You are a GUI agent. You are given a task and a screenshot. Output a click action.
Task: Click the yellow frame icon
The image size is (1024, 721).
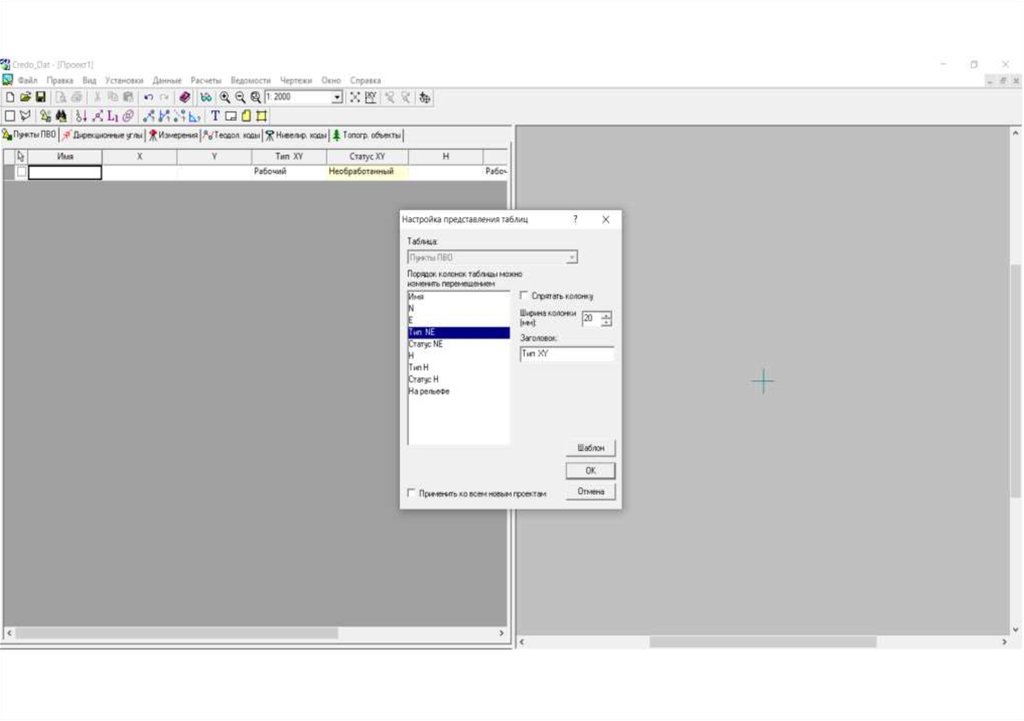tap(261, 116)
